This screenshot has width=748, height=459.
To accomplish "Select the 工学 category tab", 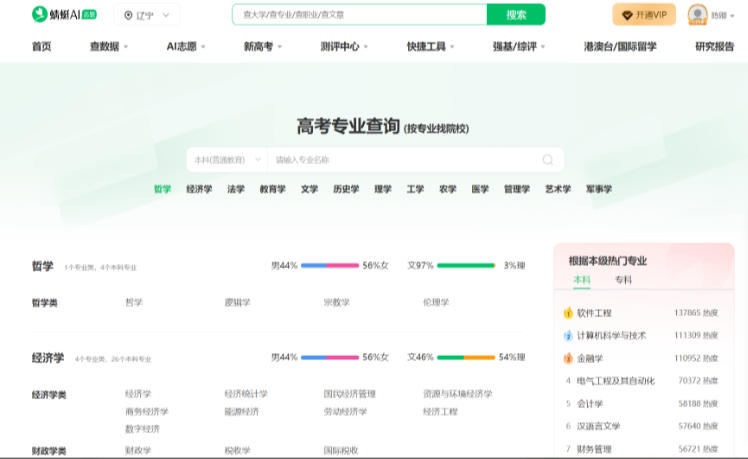I will [x=415, y=189].
